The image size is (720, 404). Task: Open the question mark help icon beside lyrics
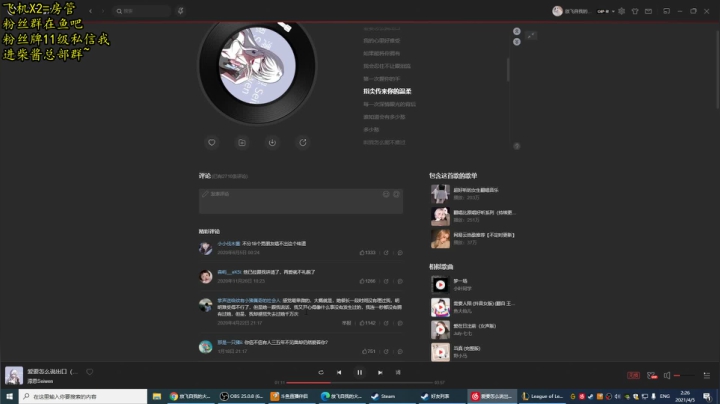pyautogui.click(x=517, y=146)
